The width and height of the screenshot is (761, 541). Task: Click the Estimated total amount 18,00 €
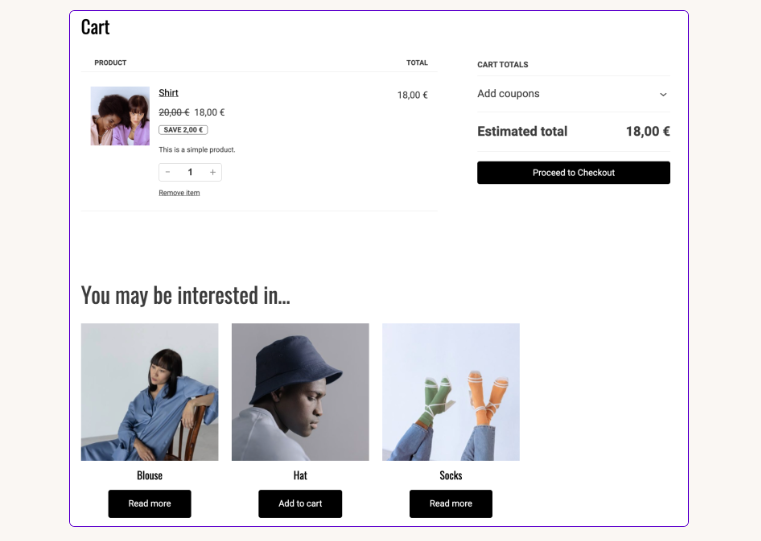pos(647,131)
